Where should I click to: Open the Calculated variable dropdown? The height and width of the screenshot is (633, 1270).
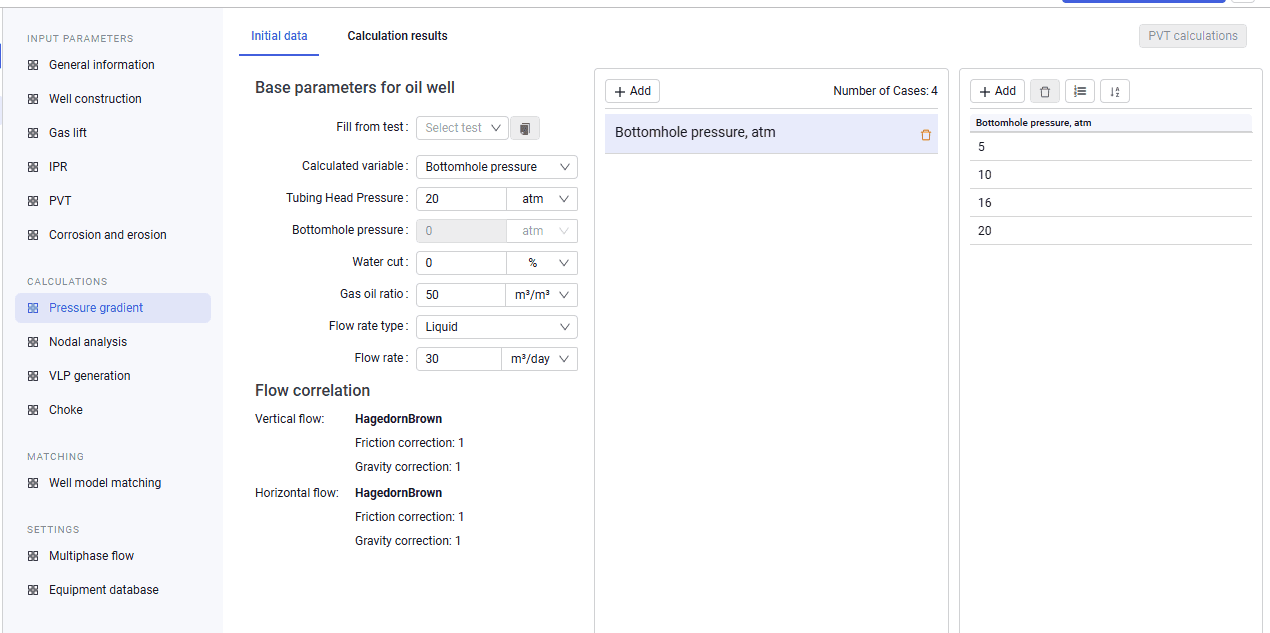pos(496,167)
